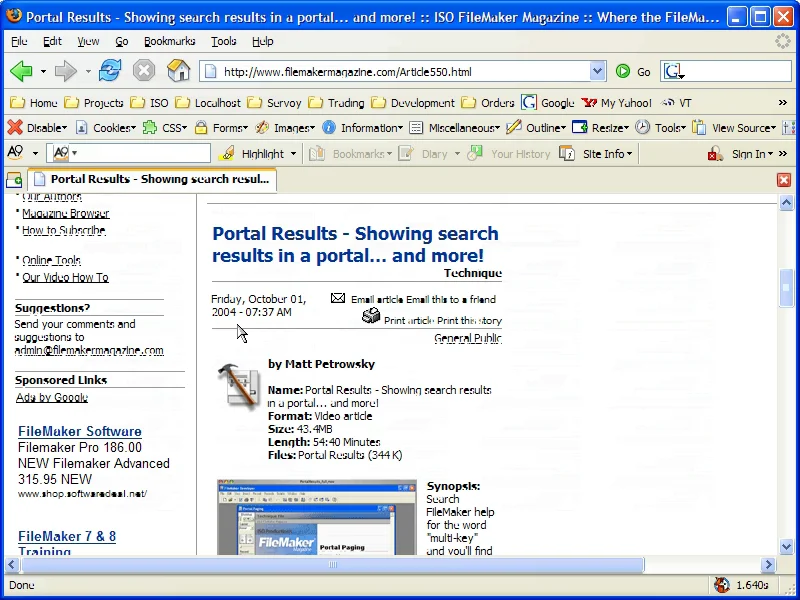Open the Tools menu
The height and width of the screenshot is (600, 800).
pos(223,41)
